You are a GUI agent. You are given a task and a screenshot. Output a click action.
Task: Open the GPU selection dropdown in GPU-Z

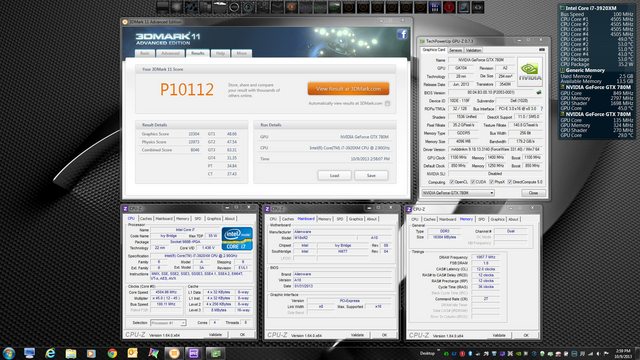pos(458,193)
